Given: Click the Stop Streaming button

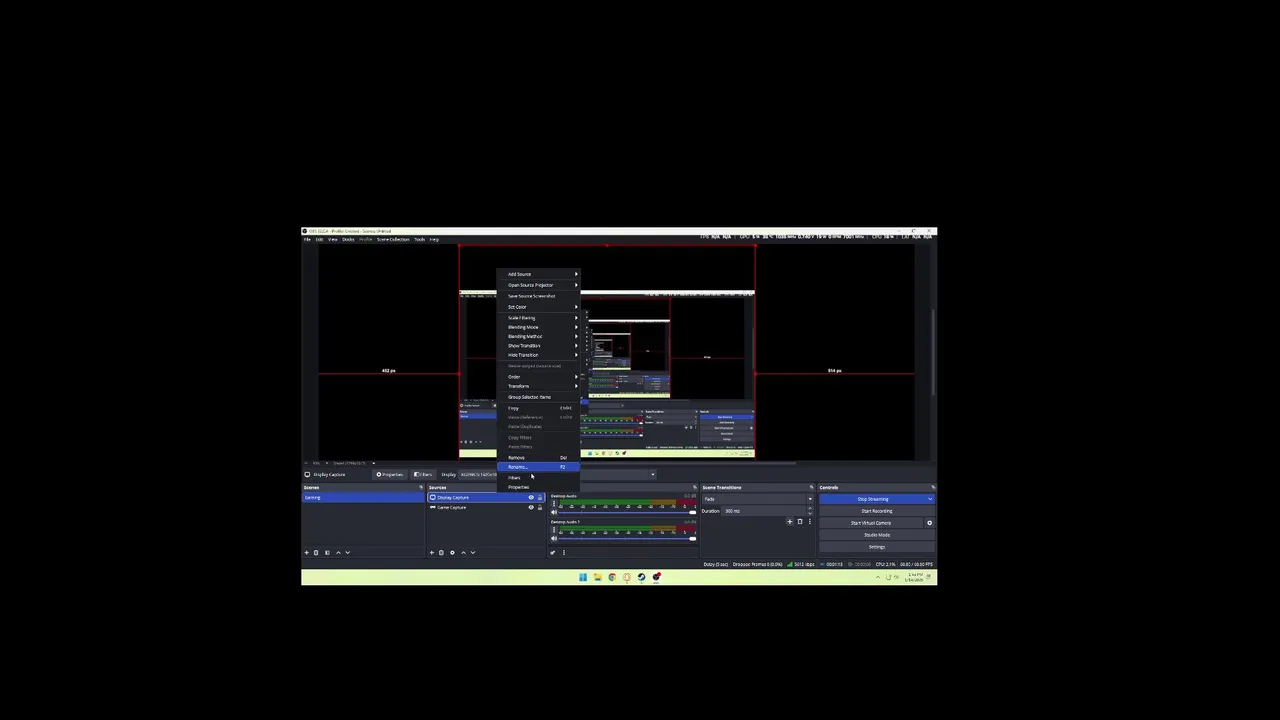Looking at the screenshot, I should pyautogui.click(x=872, y=499).
